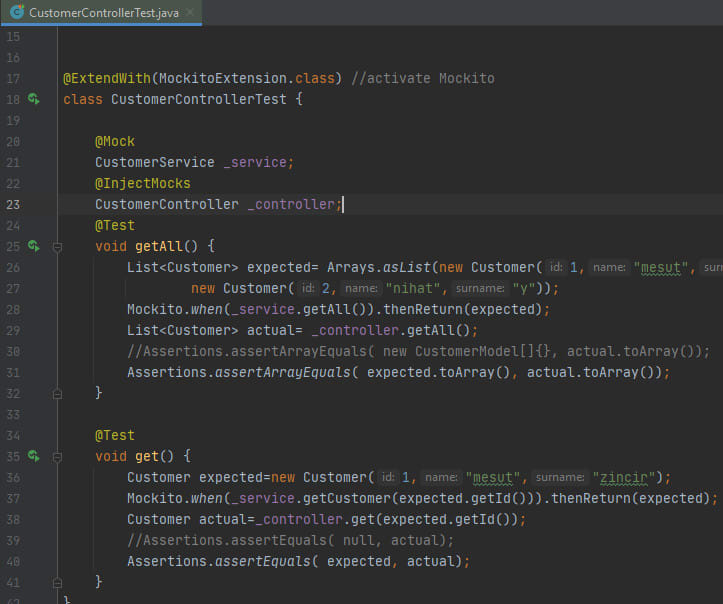The image size is (723, 604).
Task: Click the @ExtendWith annotation
Action: (x=107, y=78)
